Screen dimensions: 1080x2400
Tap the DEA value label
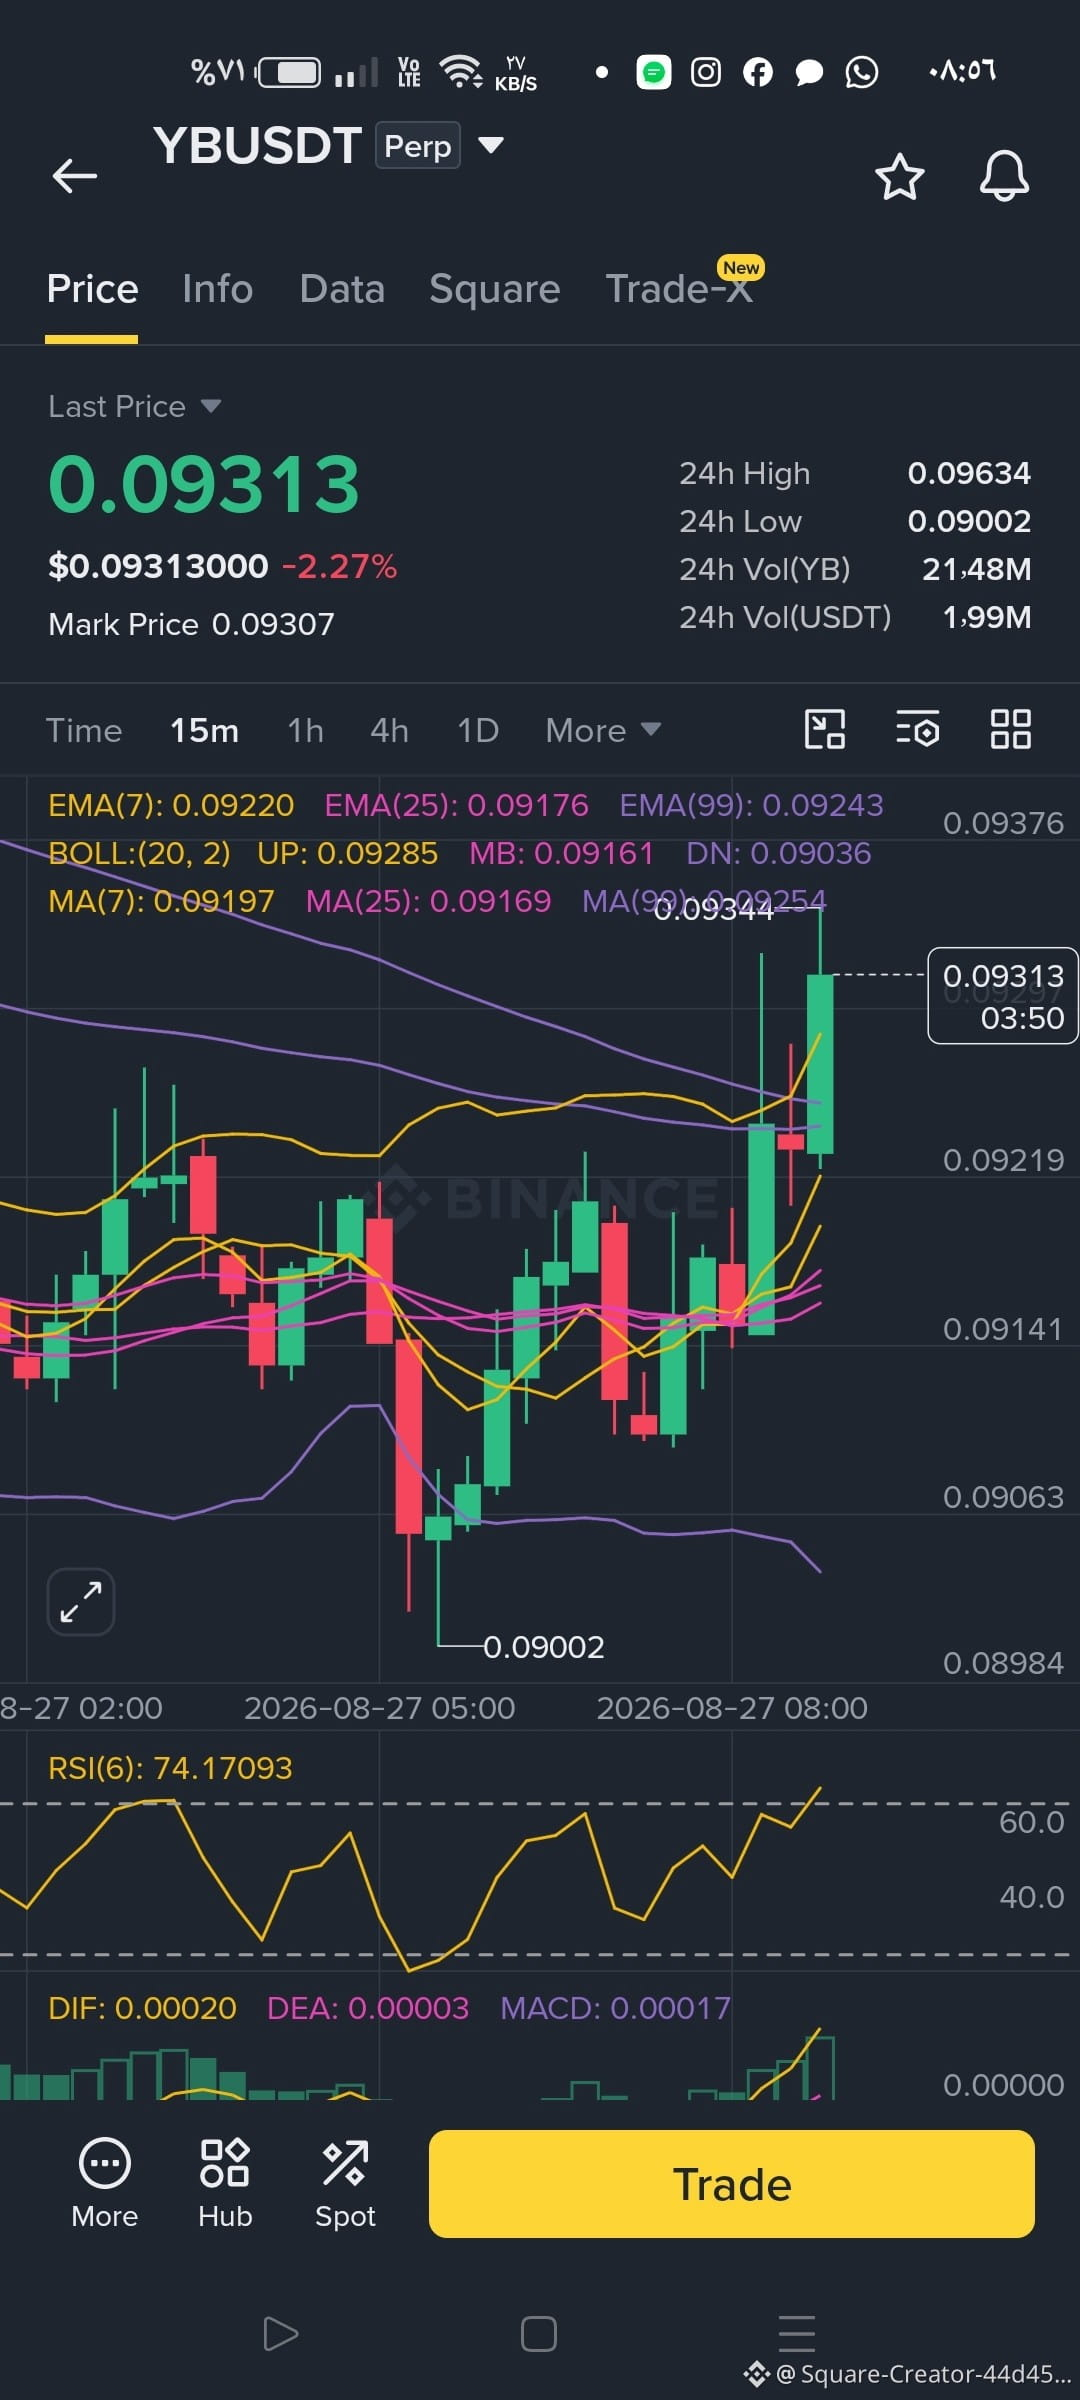368,2009
